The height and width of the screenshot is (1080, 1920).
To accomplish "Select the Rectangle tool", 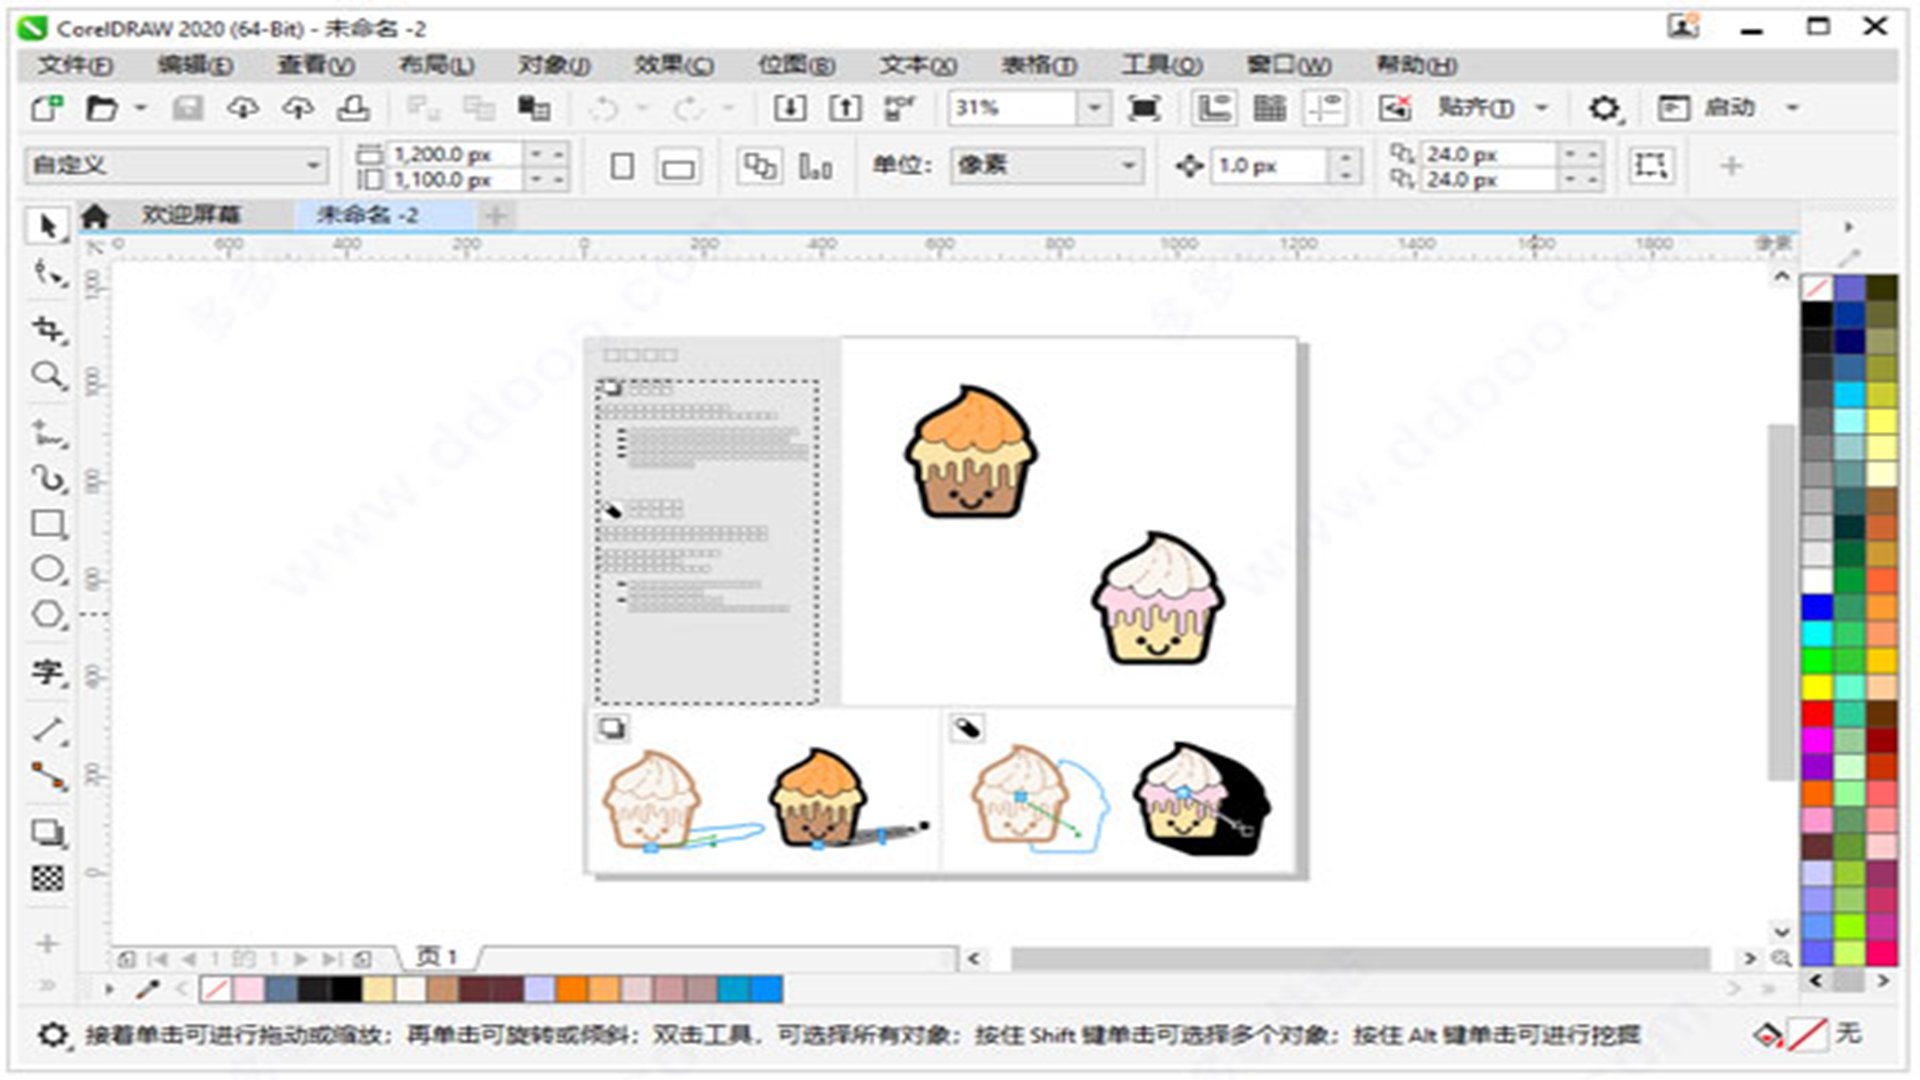I will click(x=47, y=524).
